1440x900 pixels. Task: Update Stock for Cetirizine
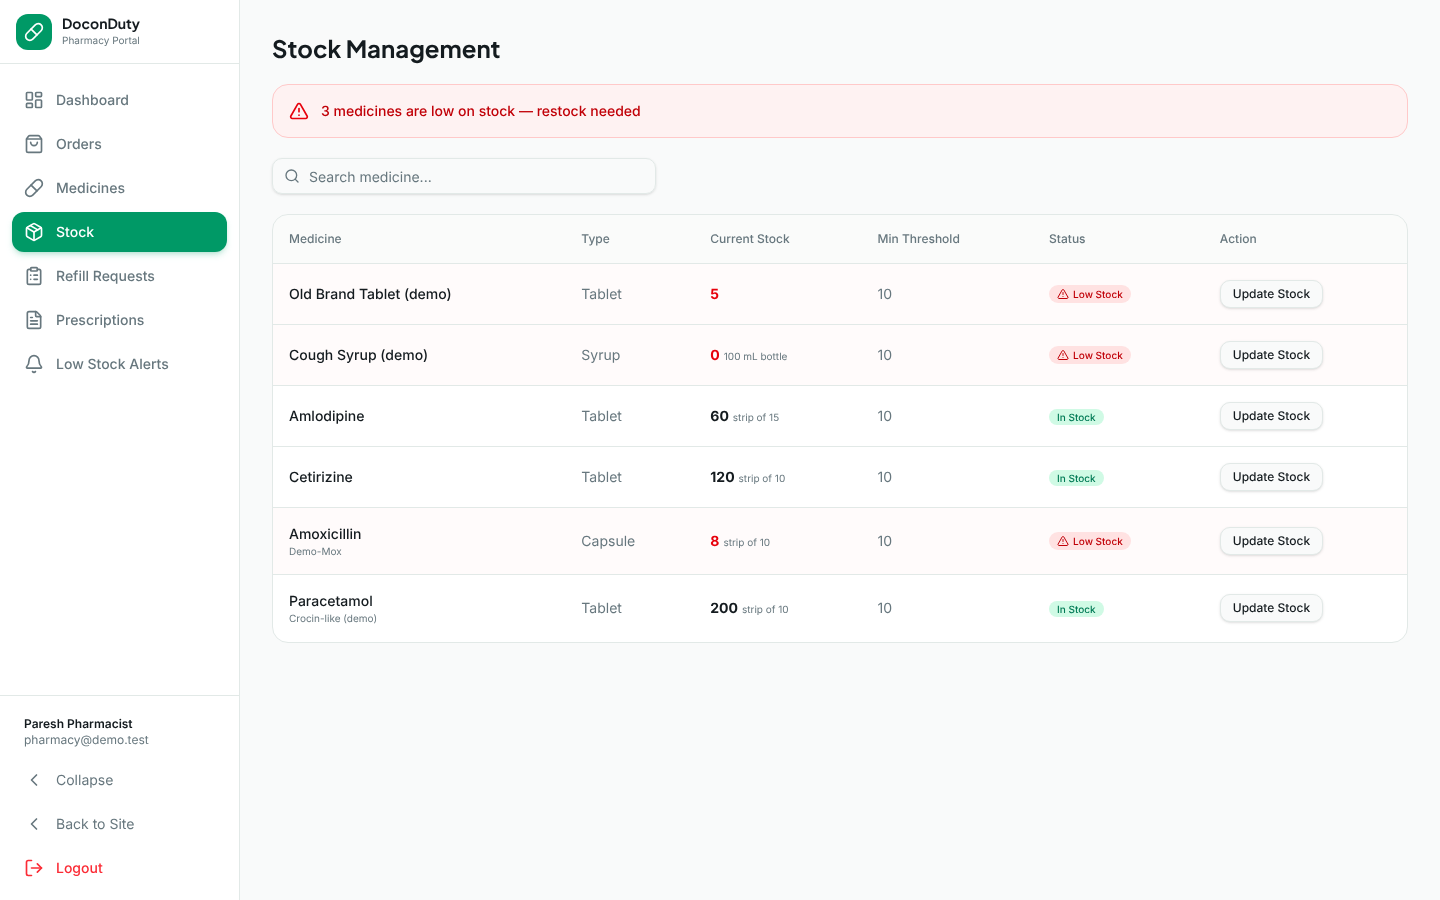pyautogui.click(x=1271, y=477)
